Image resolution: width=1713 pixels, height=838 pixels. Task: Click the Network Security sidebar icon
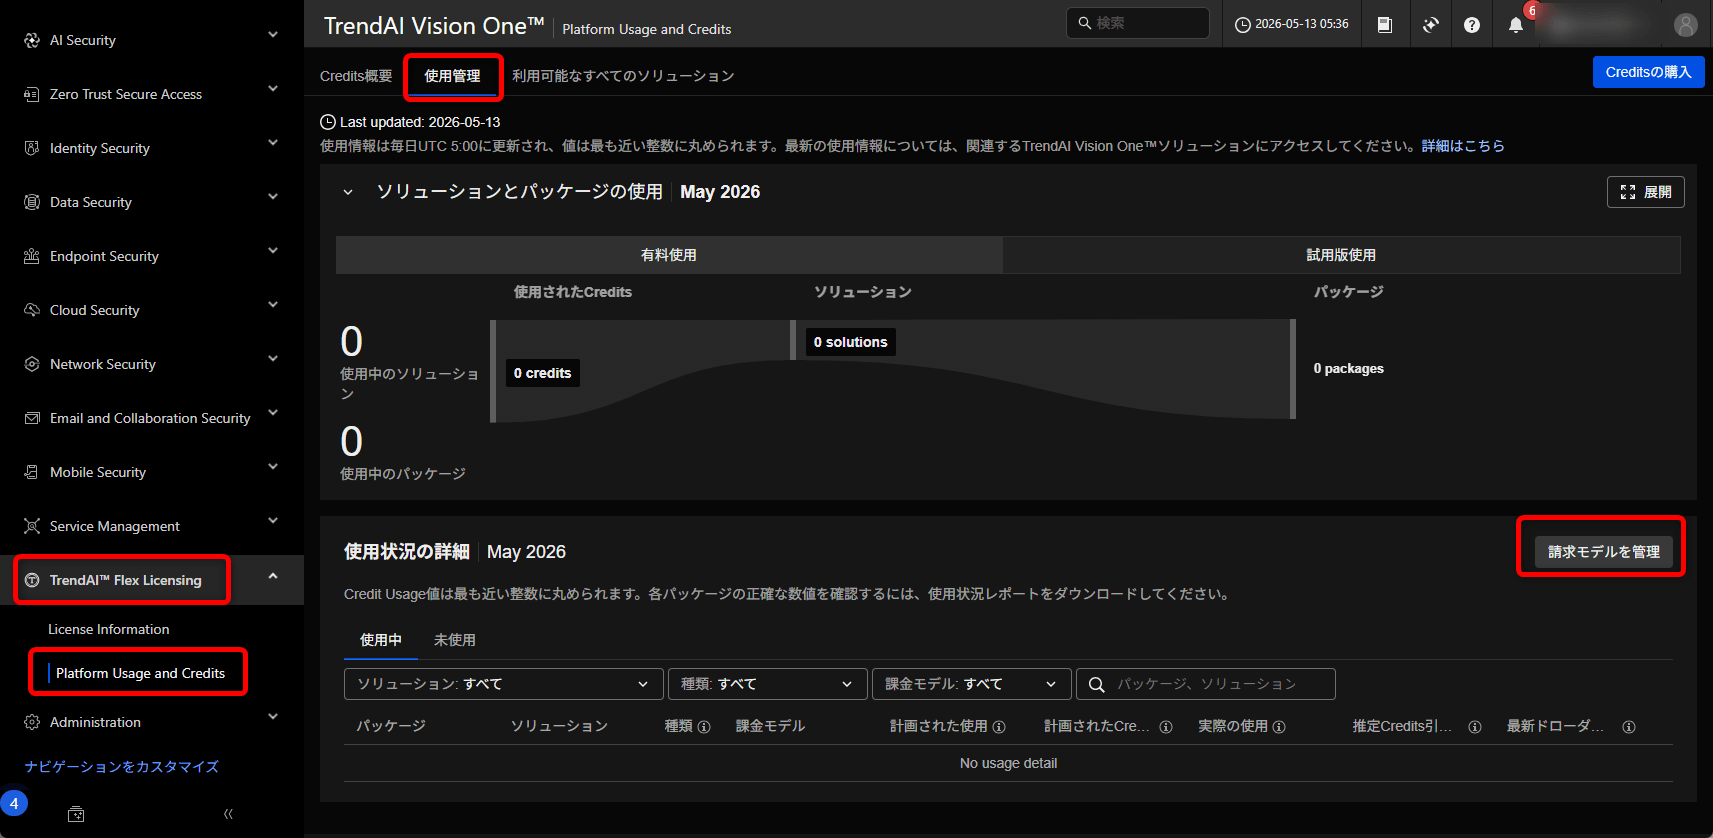[32, 364]
